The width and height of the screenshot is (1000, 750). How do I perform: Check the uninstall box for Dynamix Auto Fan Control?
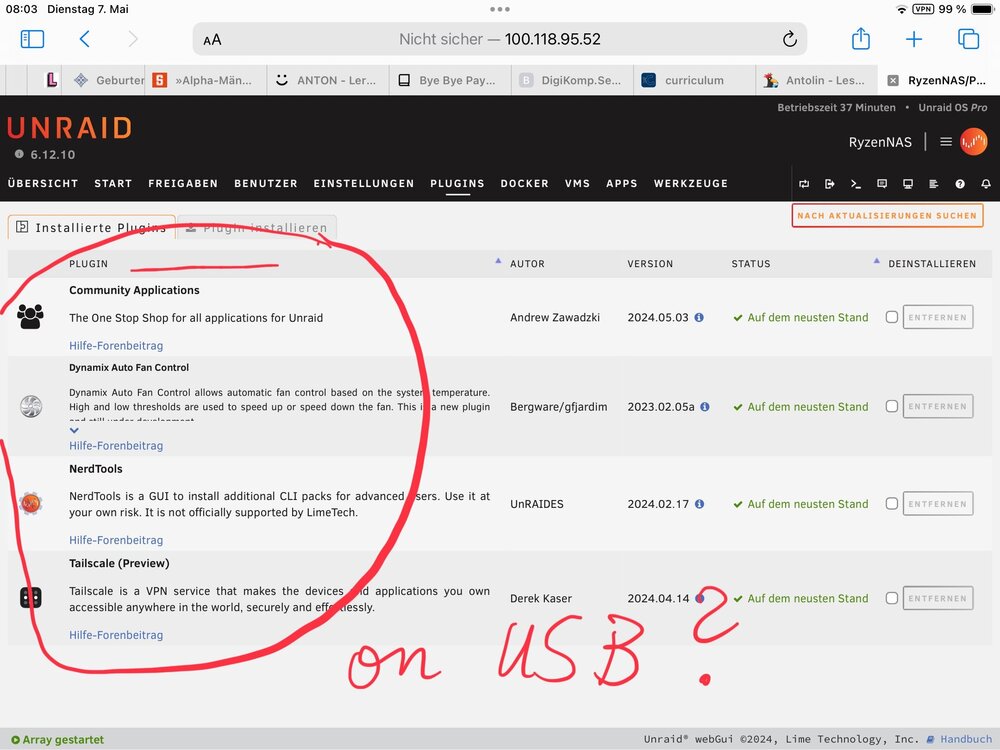[892, 406]
